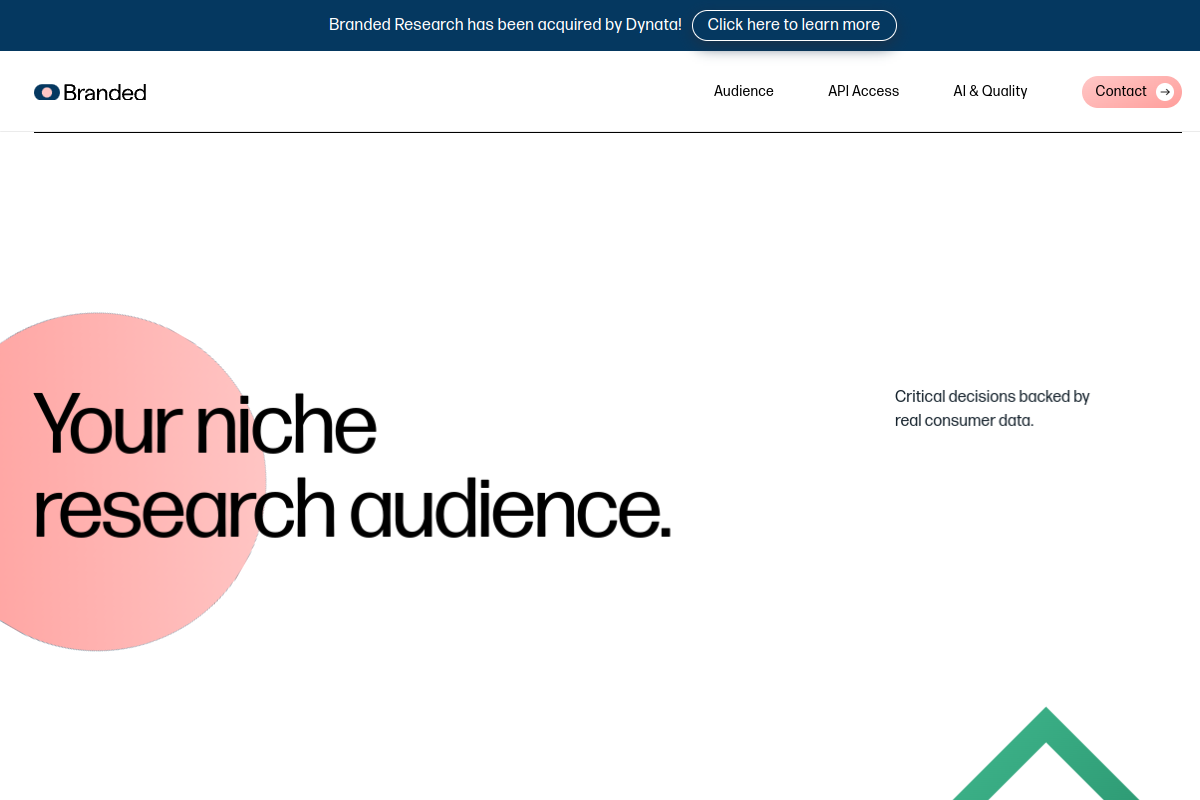Click the tagline about real consumer data

pos(991,408)
